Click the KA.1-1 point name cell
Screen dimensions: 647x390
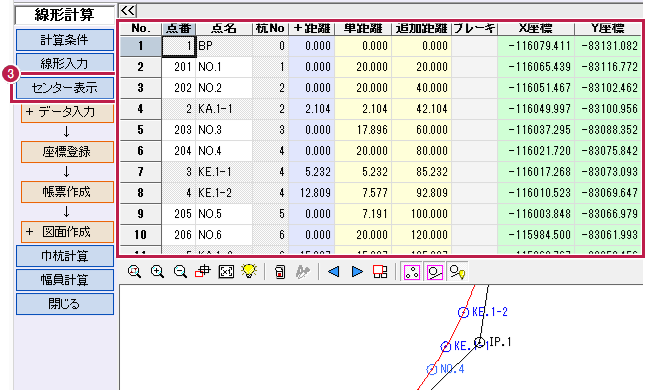coord(224,109)
